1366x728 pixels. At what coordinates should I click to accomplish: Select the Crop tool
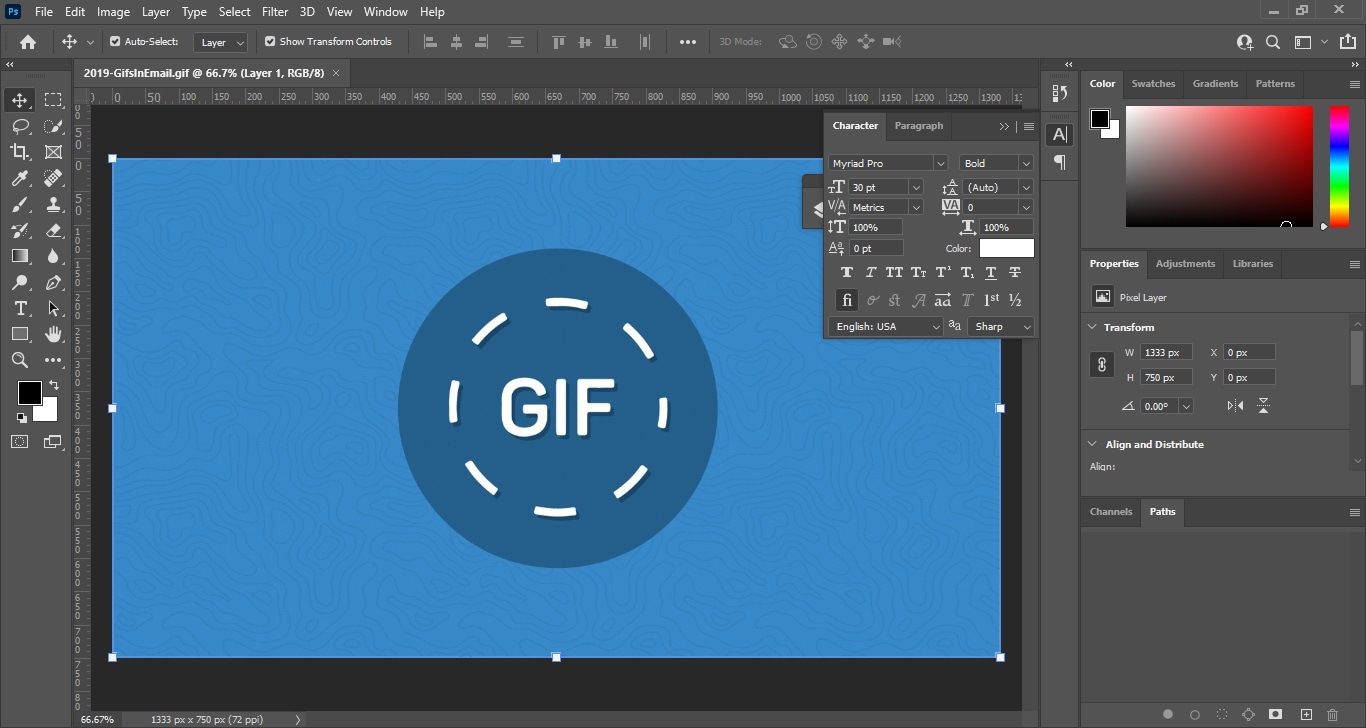[20, 152]
